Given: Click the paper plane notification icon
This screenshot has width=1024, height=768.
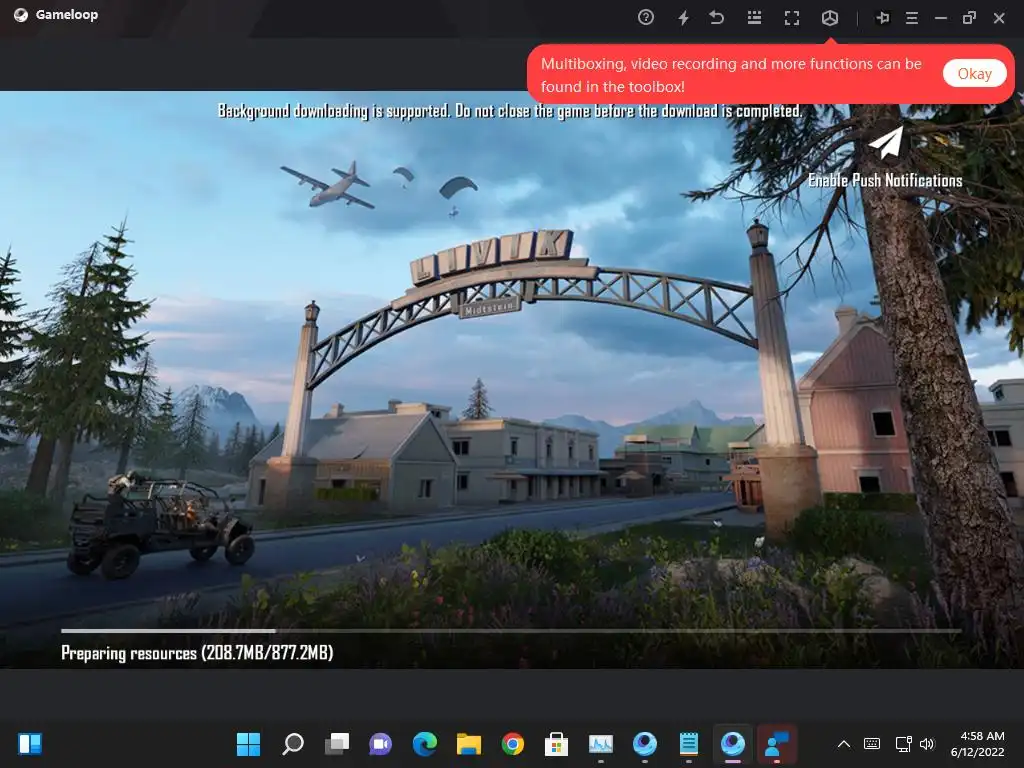Looking at the screenshot, I should [886, 142].
